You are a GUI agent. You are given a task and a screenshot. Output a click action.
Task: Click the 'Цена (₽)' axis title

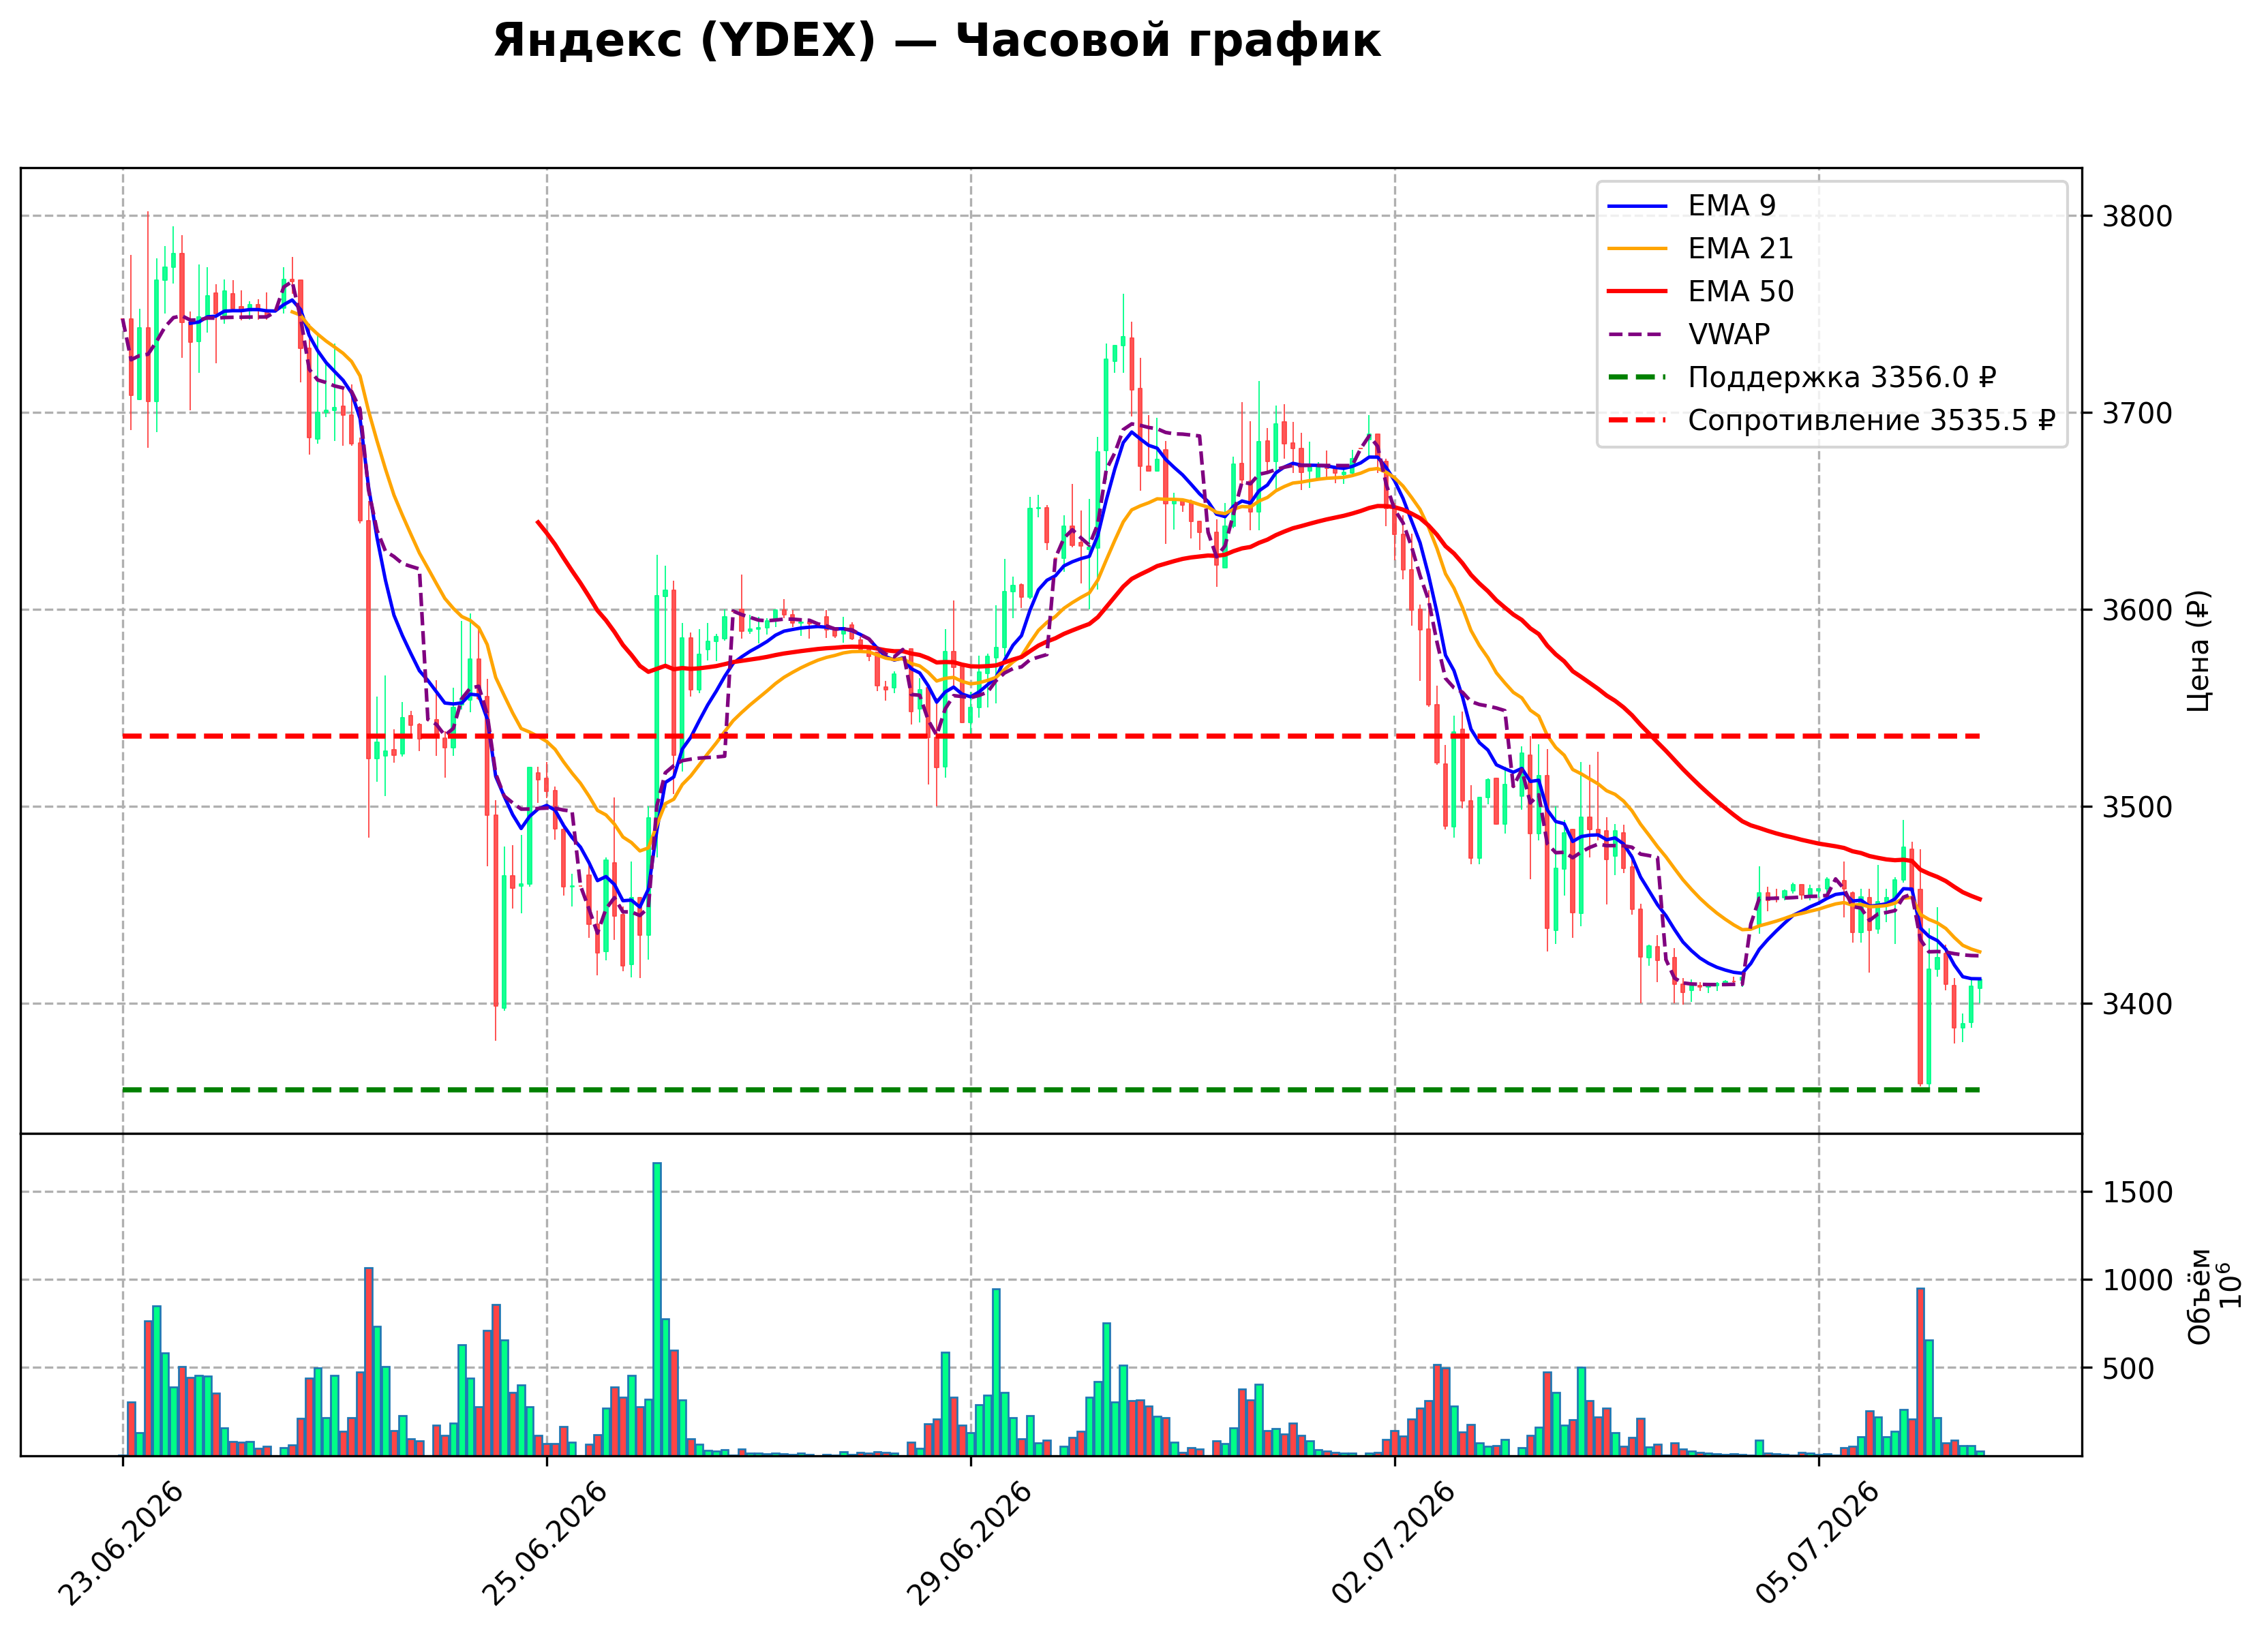click(x=2199, y=651)
